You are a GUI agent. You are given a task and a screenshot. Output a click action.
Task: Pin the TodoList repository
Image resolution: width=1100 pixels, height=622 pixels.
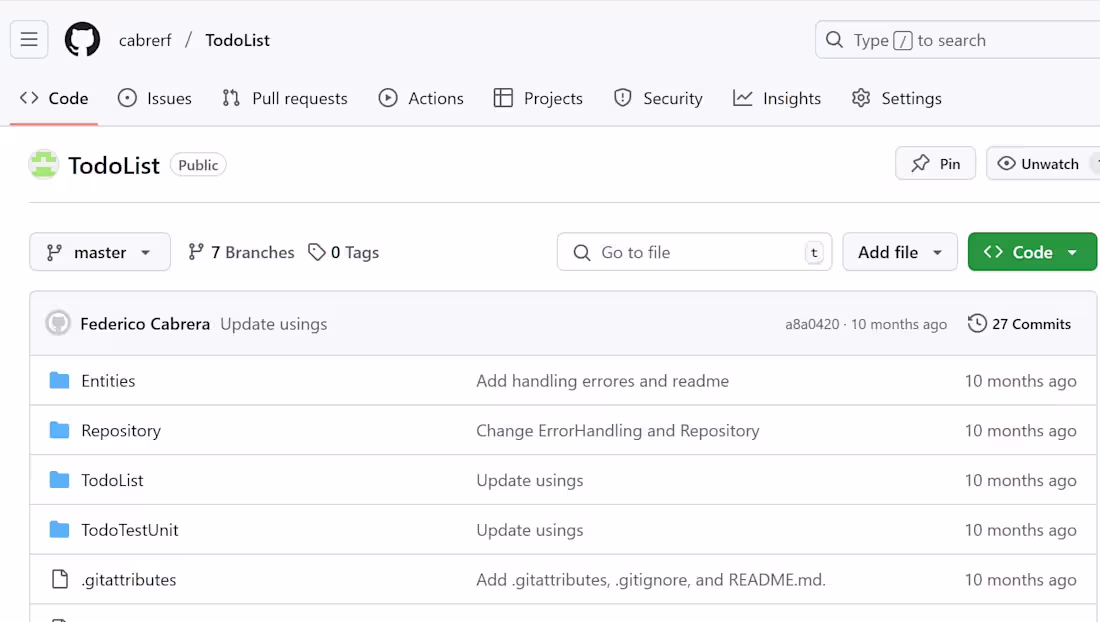pyautogui.click(x=935, y=164)
